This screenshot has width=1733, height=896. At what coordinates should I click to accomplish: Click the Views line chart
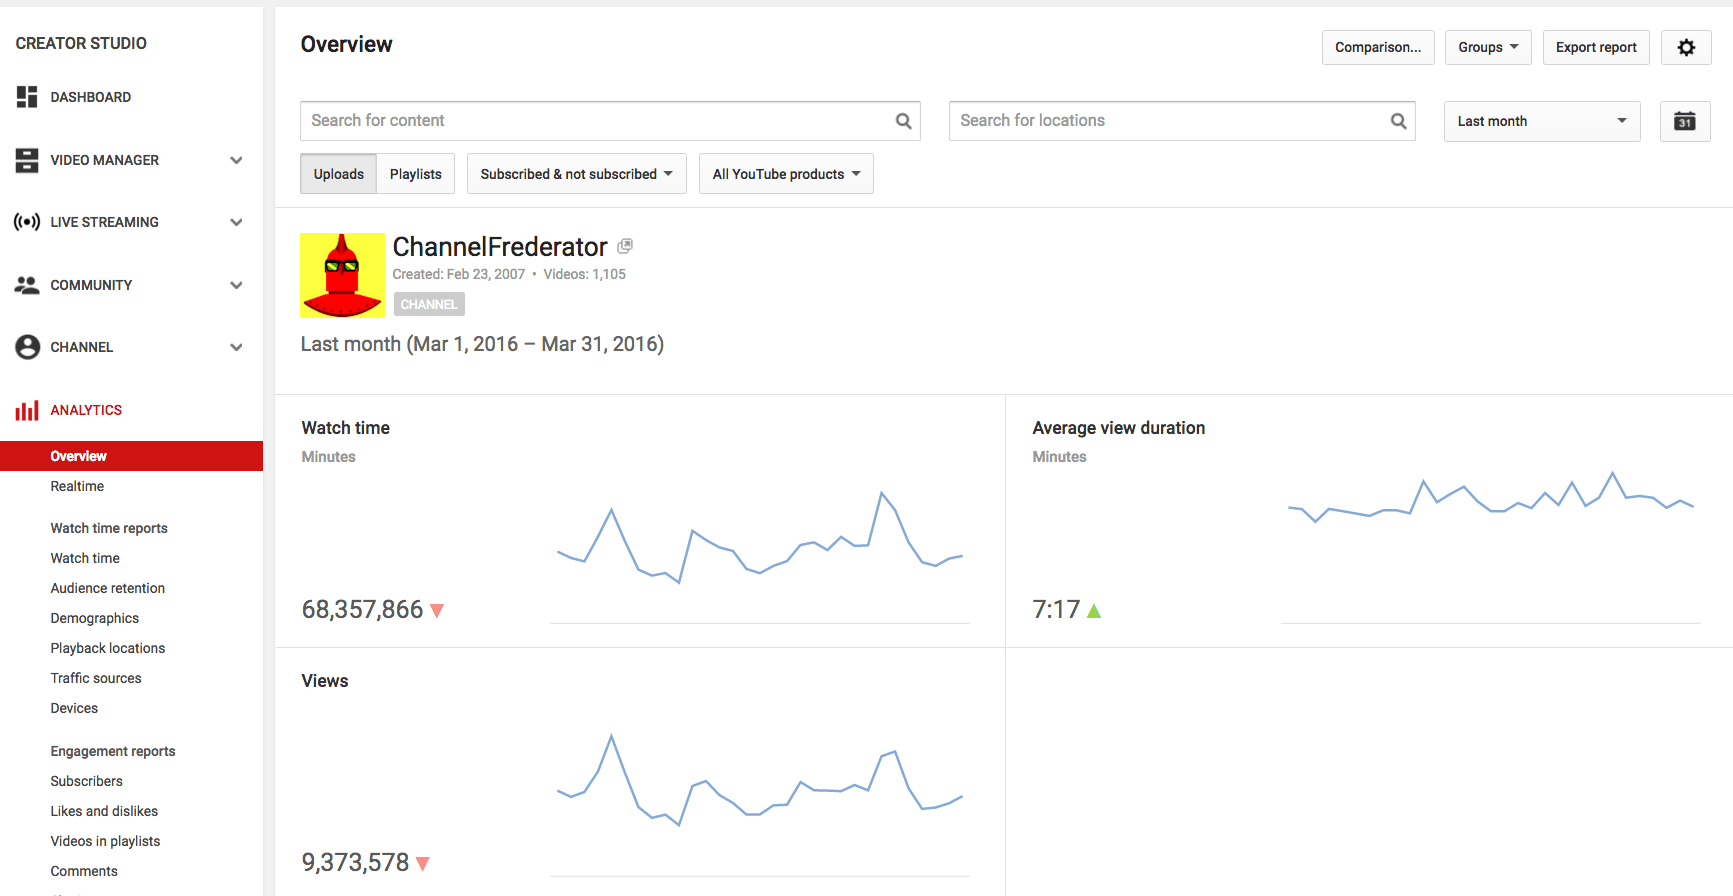[760, 780]
